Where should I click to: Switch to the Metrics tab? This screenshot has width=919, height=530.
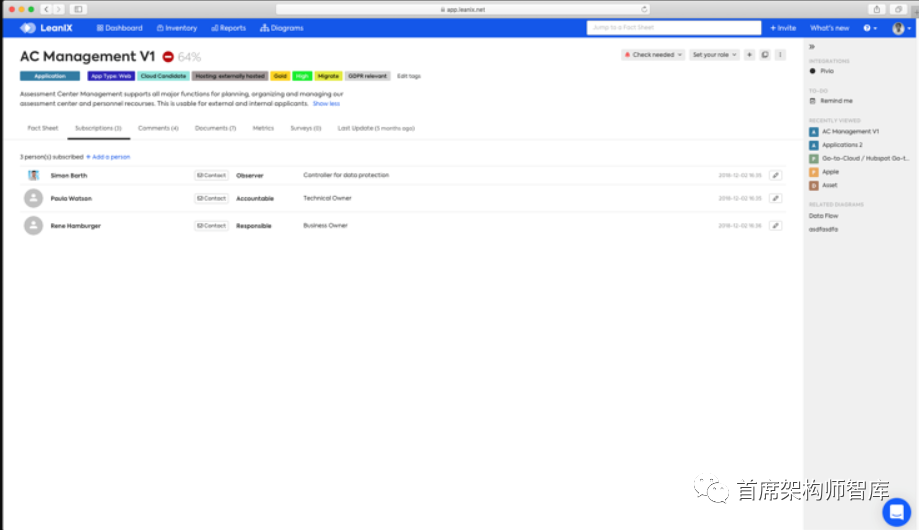tap(263, 128)
